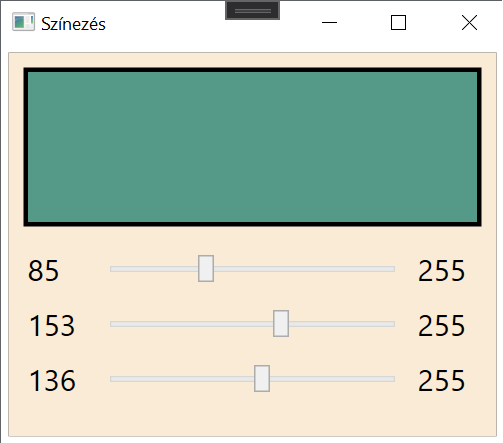
Task: Click the 255 label beside the 85 slider
Action: click(441, 270)
